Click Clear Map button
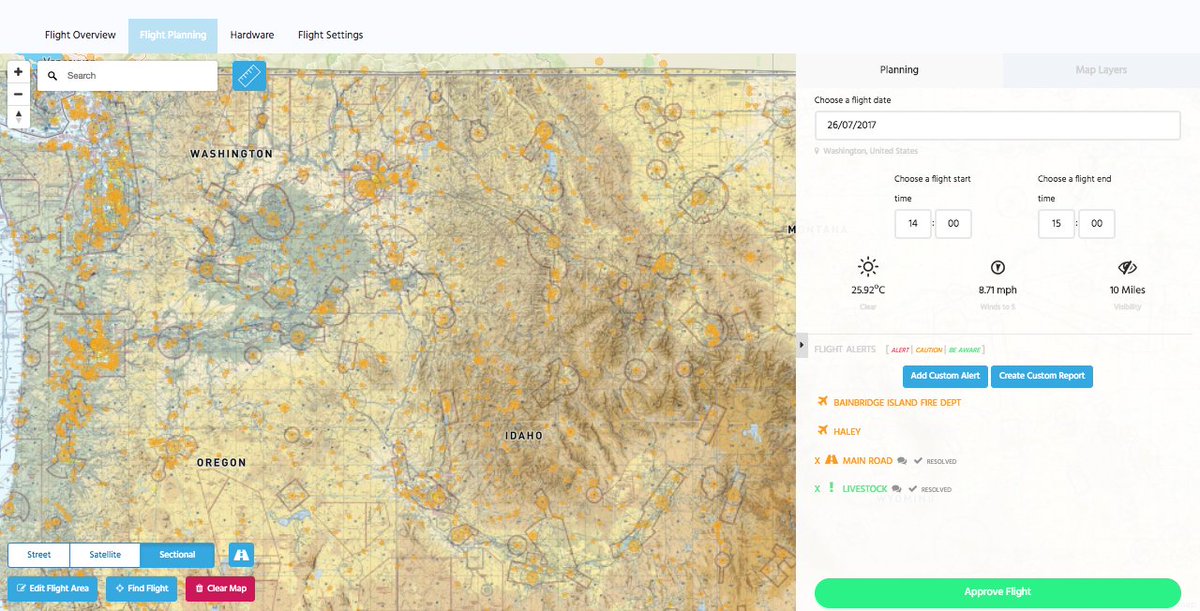The width and height of the screenshot is (1200, 611). (220, 589)
